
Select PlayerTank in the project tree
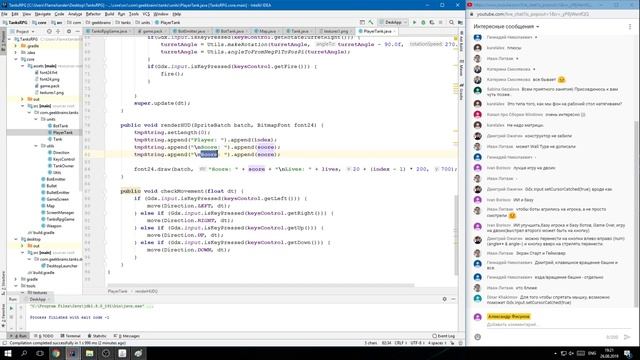tap(62, 133)
